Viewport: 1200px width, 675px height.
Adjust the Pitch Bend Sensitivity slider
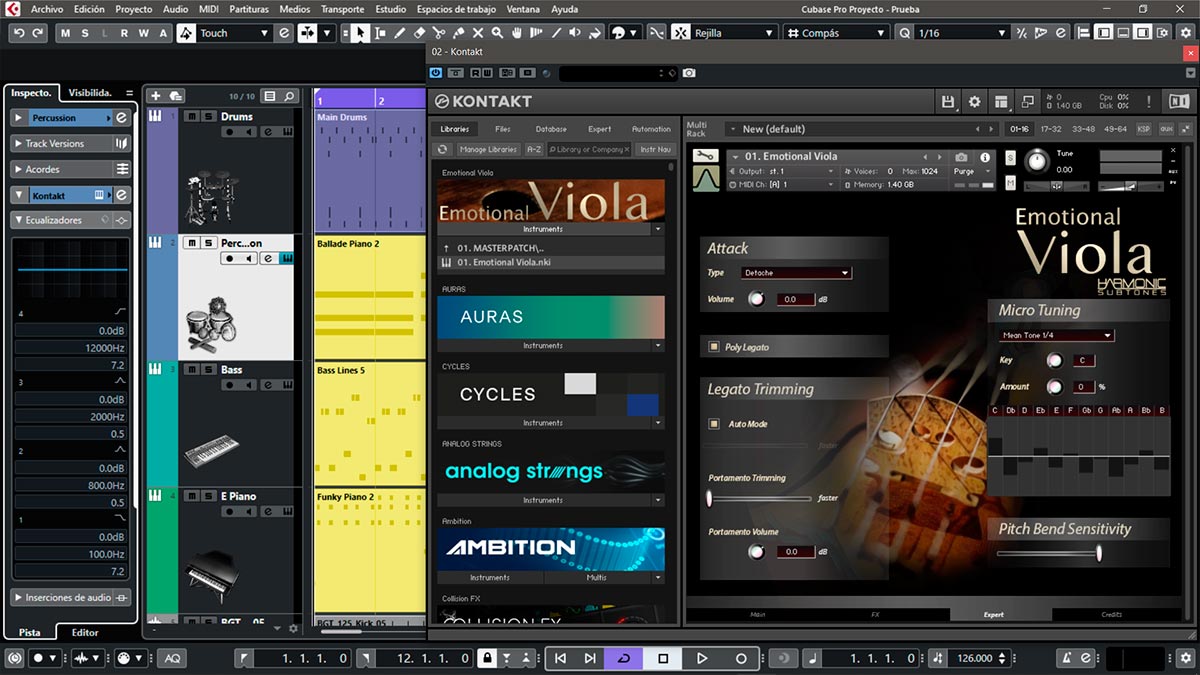1047,552
